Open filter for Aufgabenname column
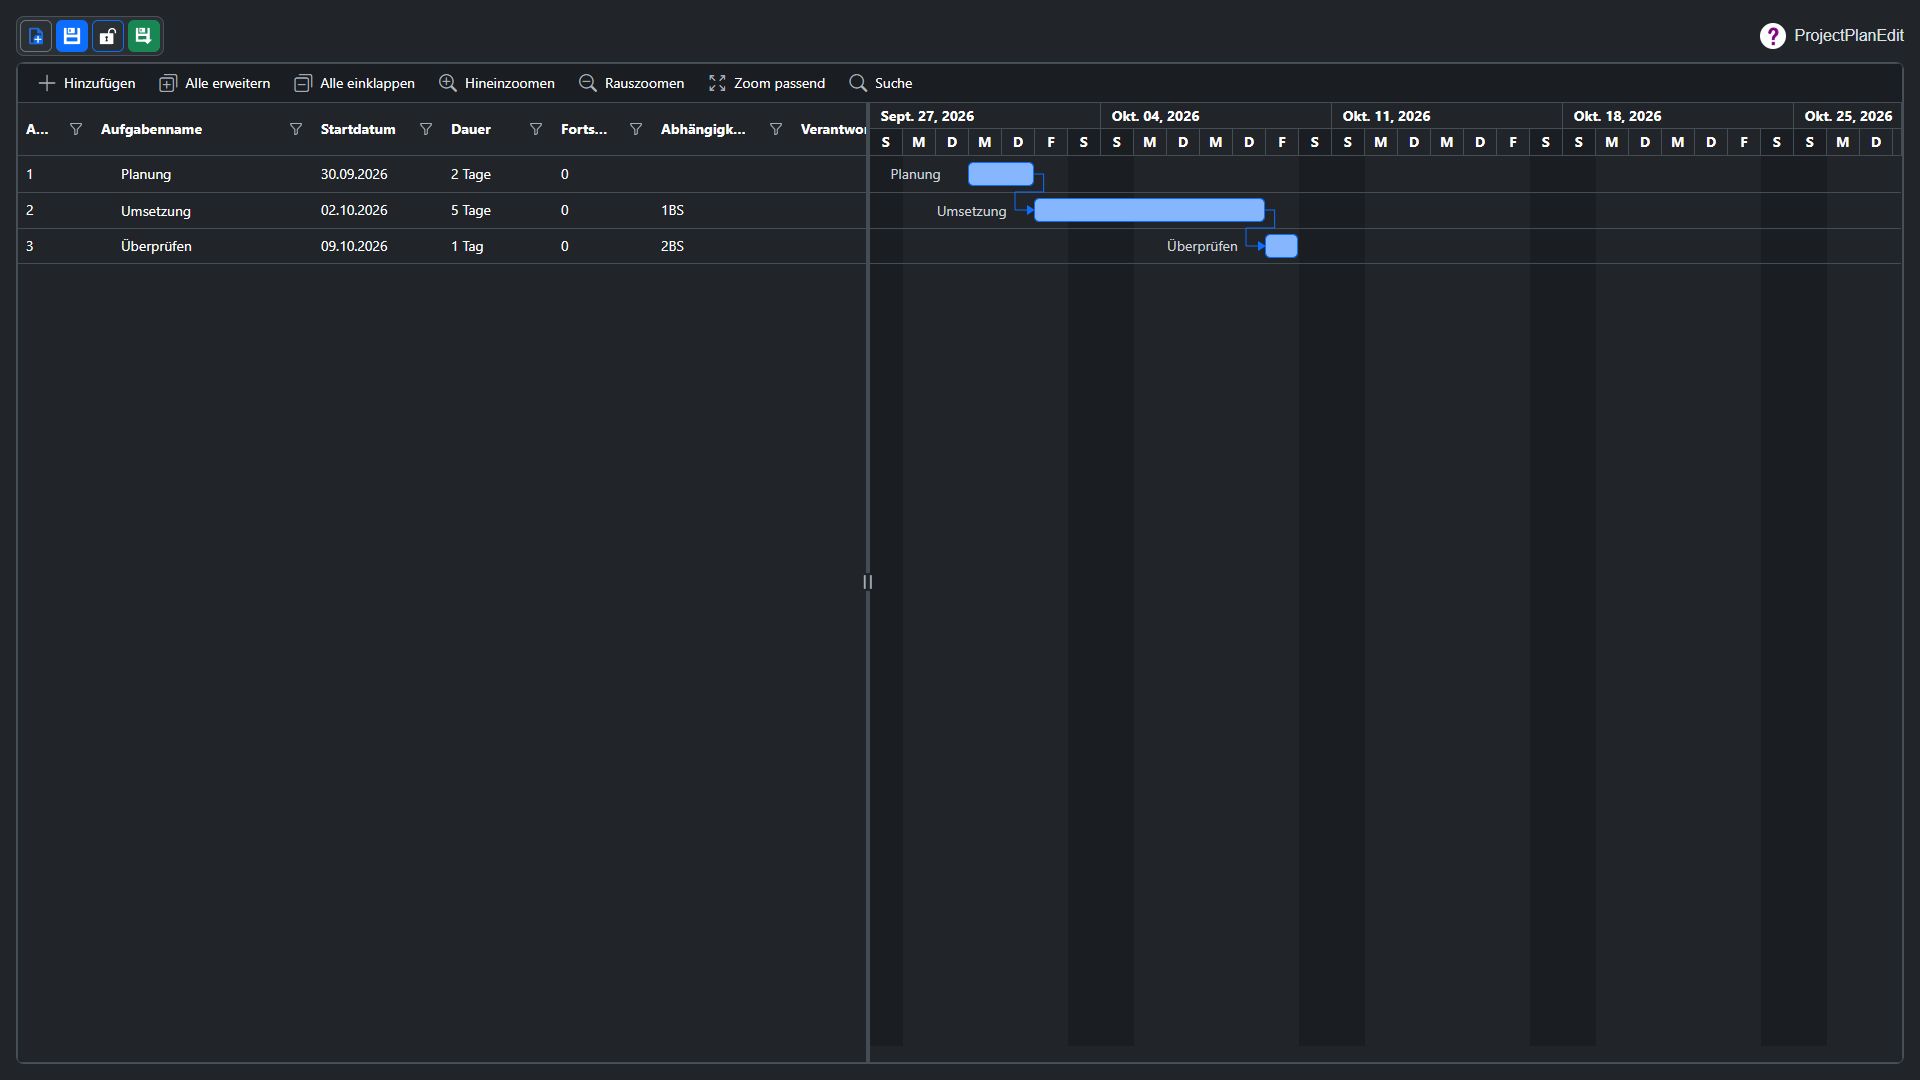Screen dimensions: 1920x1080 click(296, 129)
